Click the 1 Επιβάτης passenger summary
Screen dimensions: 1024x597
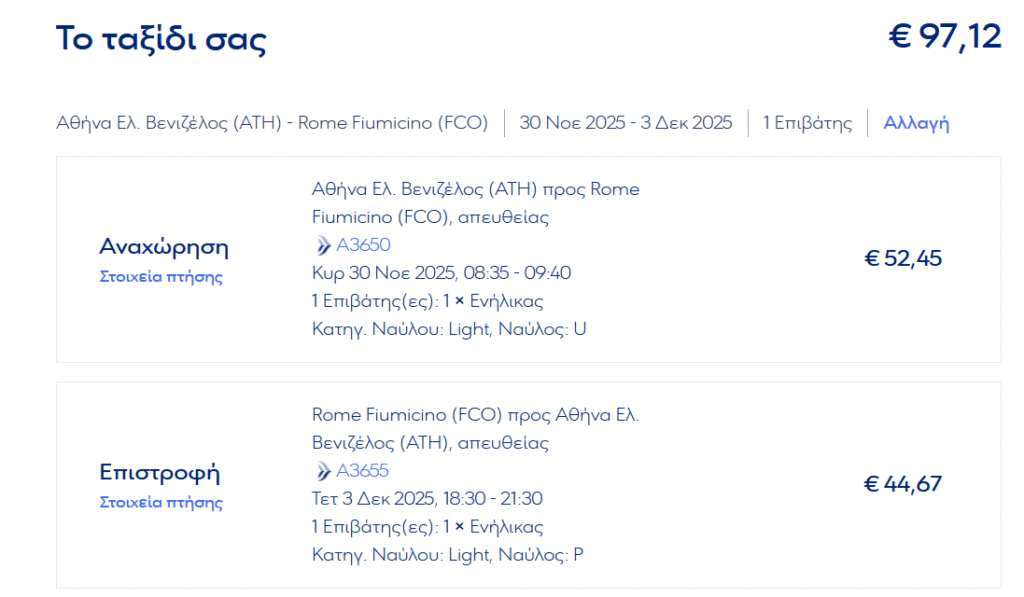tap(807, 123)
